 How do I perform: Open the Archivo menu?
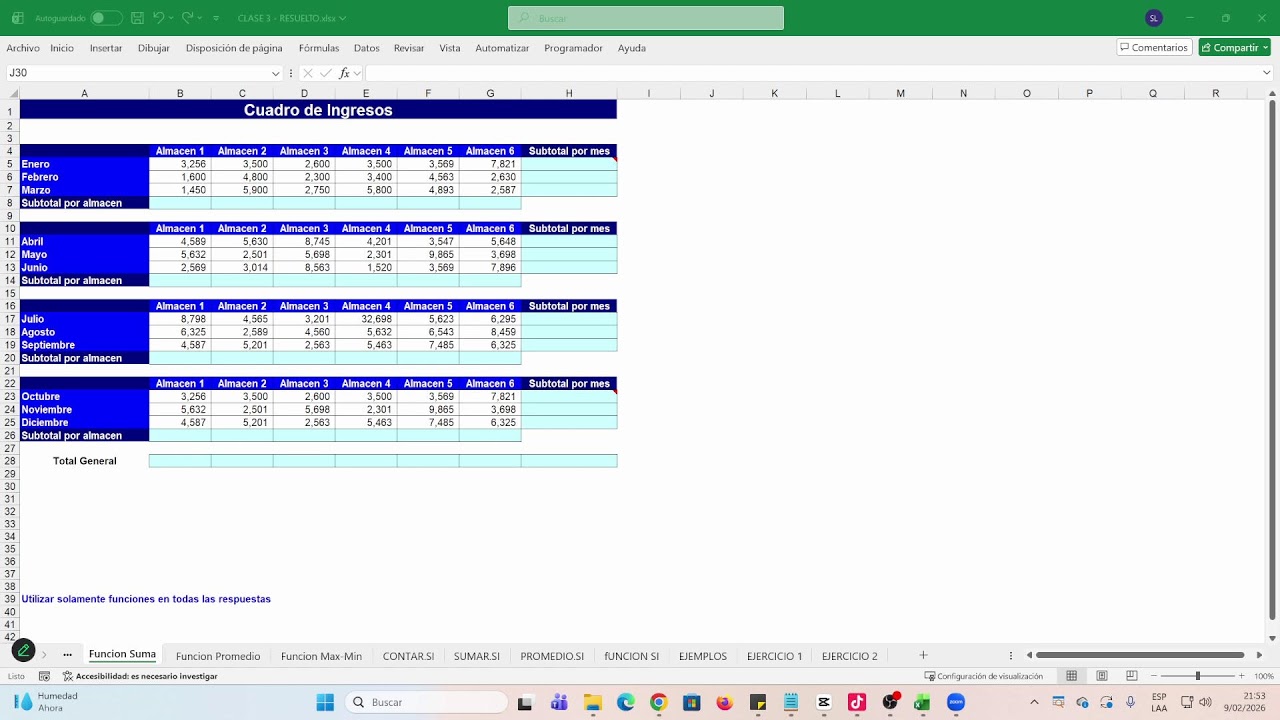point(23,48)
